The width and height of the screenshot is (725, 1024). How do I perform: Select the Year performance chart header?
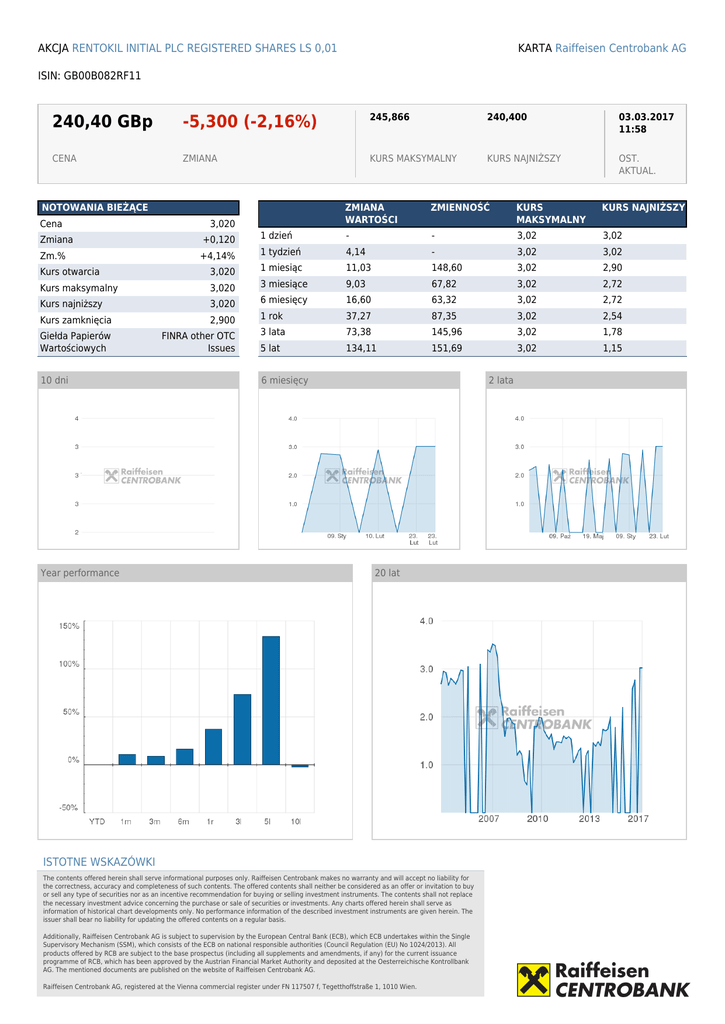pyautogui.click(x=195, y=573)
